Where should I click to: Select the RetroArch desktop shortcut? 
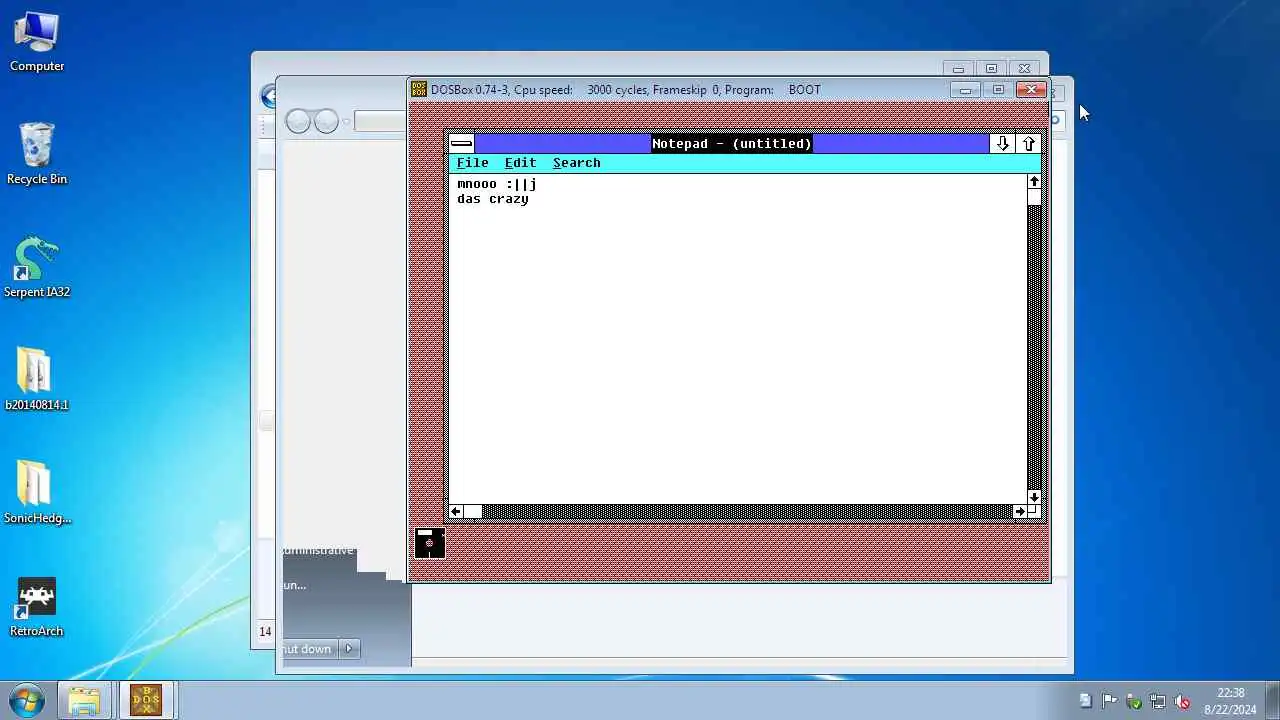[37, 606]
